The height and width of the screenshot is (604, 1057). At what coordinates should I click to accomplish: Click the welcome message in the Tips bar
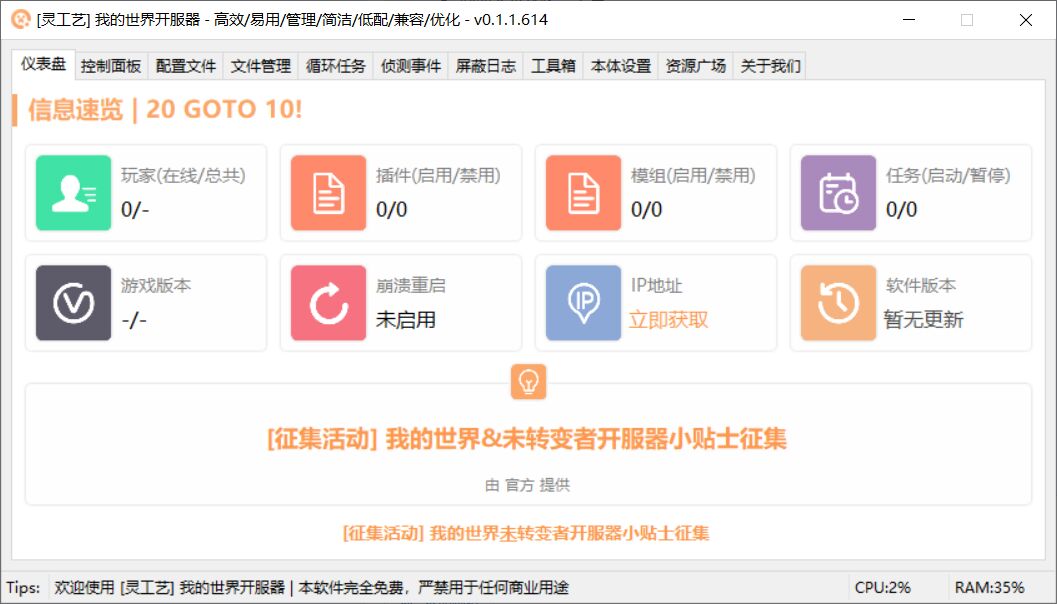311,588
